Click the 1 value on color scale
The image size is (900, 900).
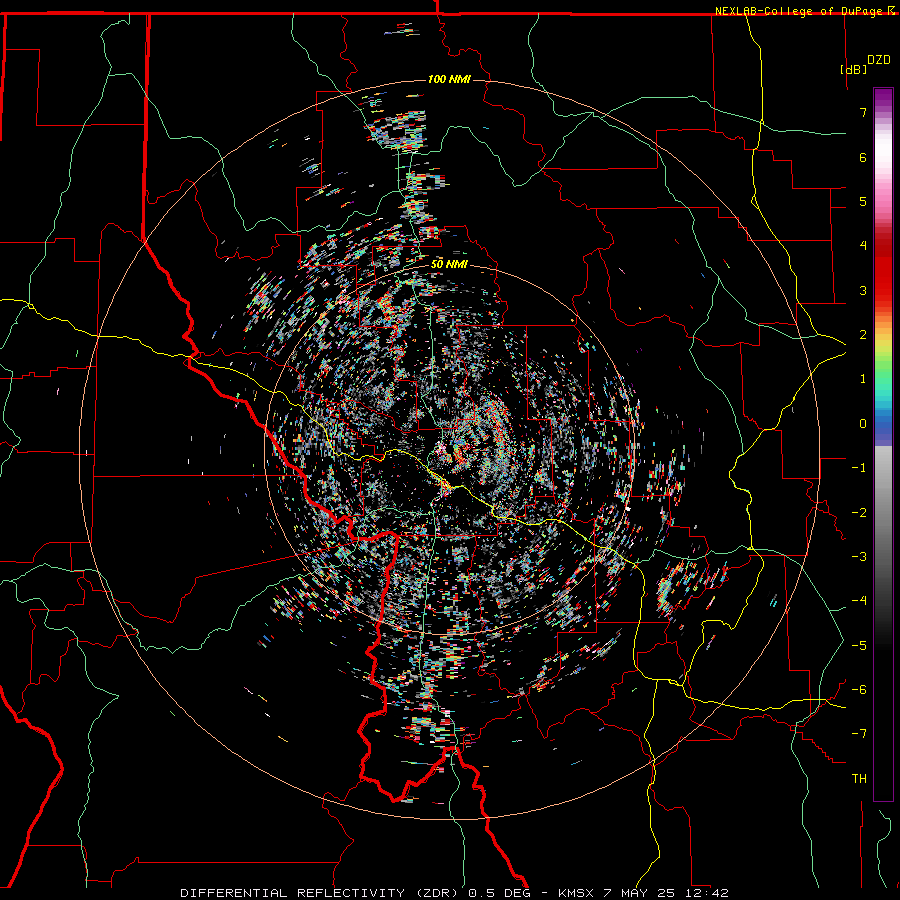(x=863, y=378)
